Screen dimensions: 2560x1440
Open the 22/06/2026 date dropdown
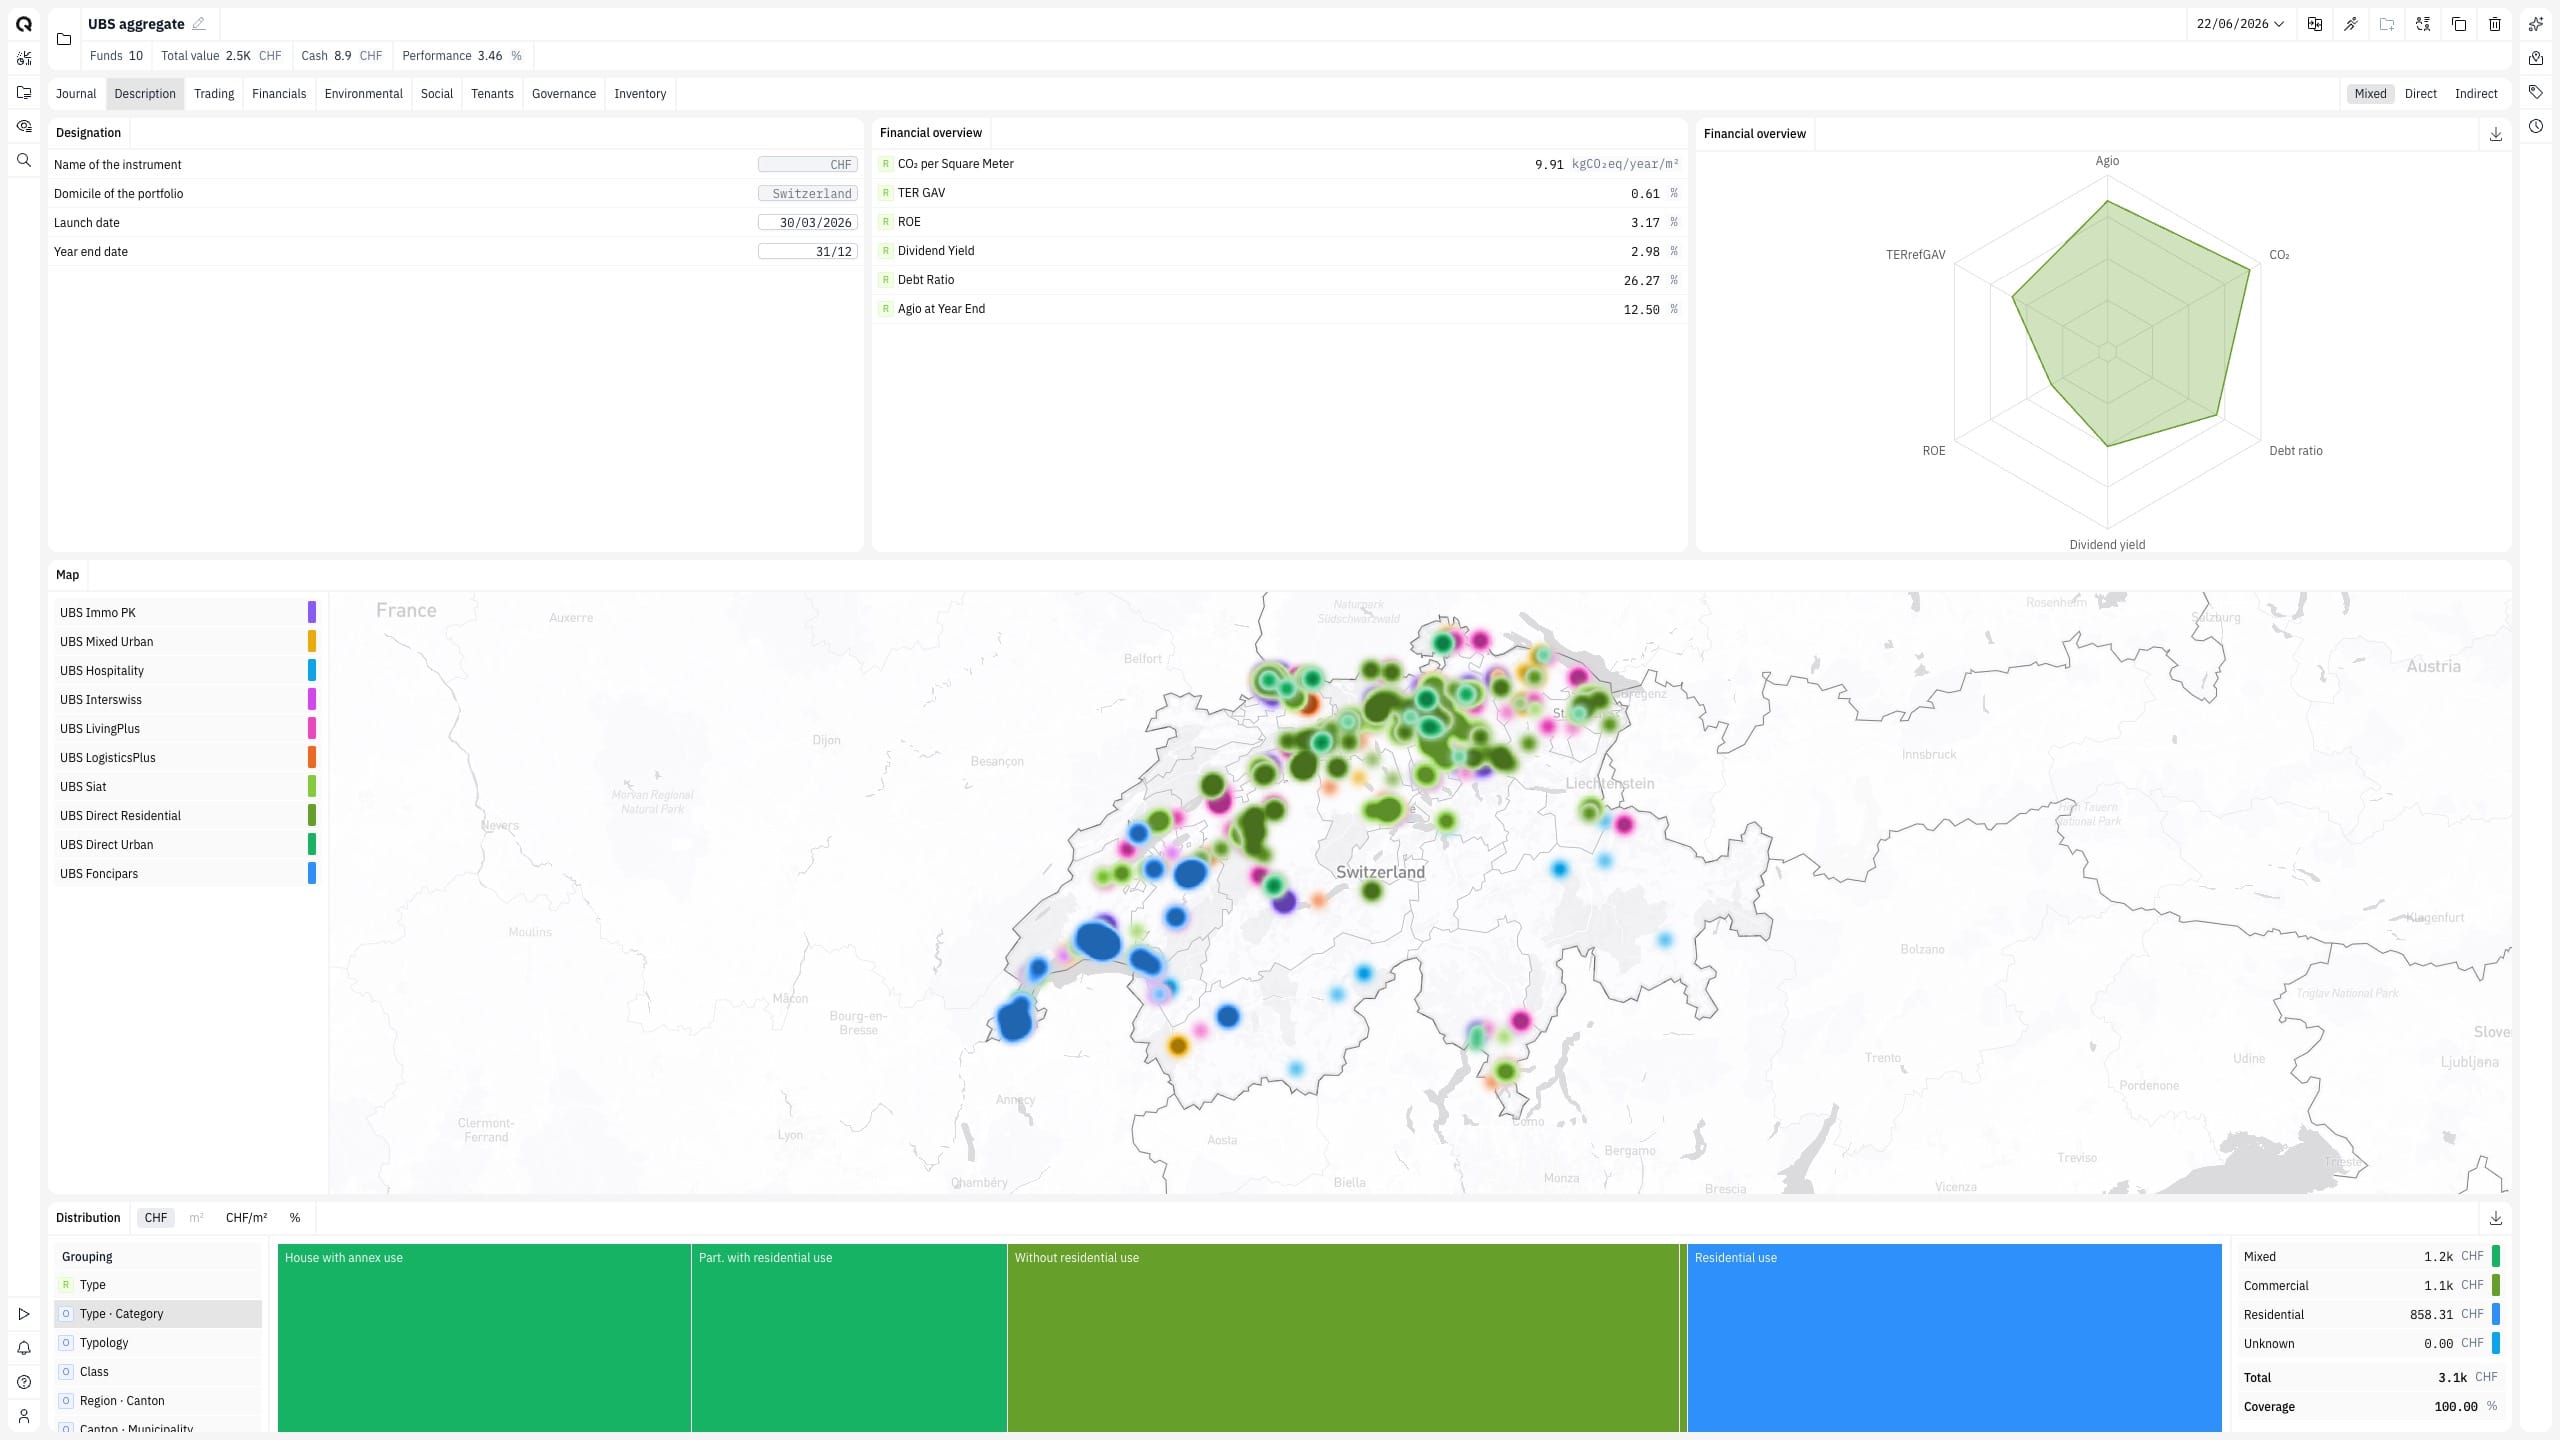[2240, 24]
